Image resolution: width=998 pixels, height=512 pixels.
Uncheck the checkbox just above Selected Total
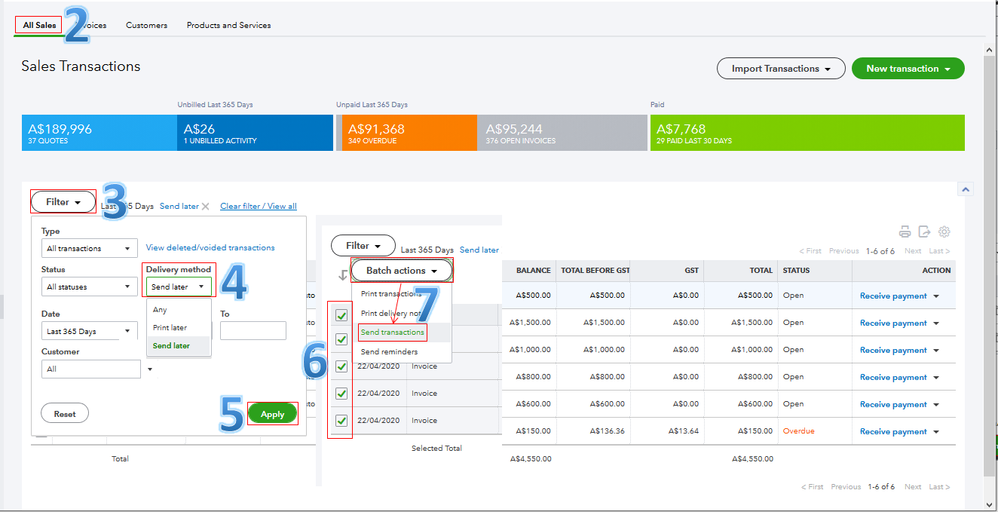(342, 421)
